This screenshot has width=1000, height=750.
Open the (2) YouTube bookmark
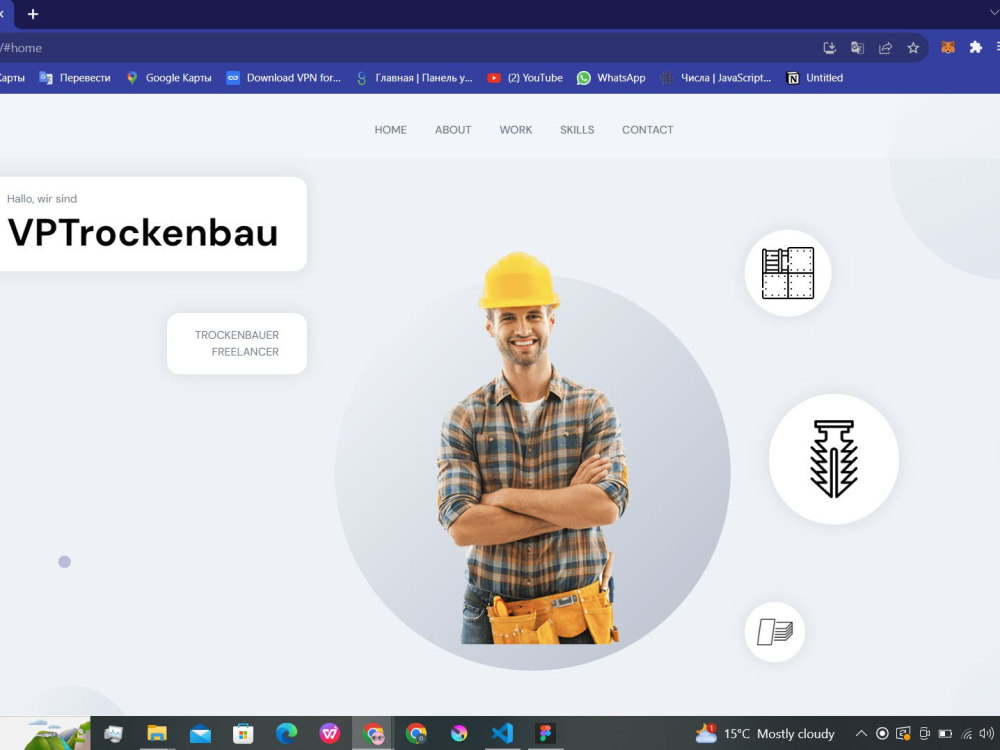click(525, 78)
